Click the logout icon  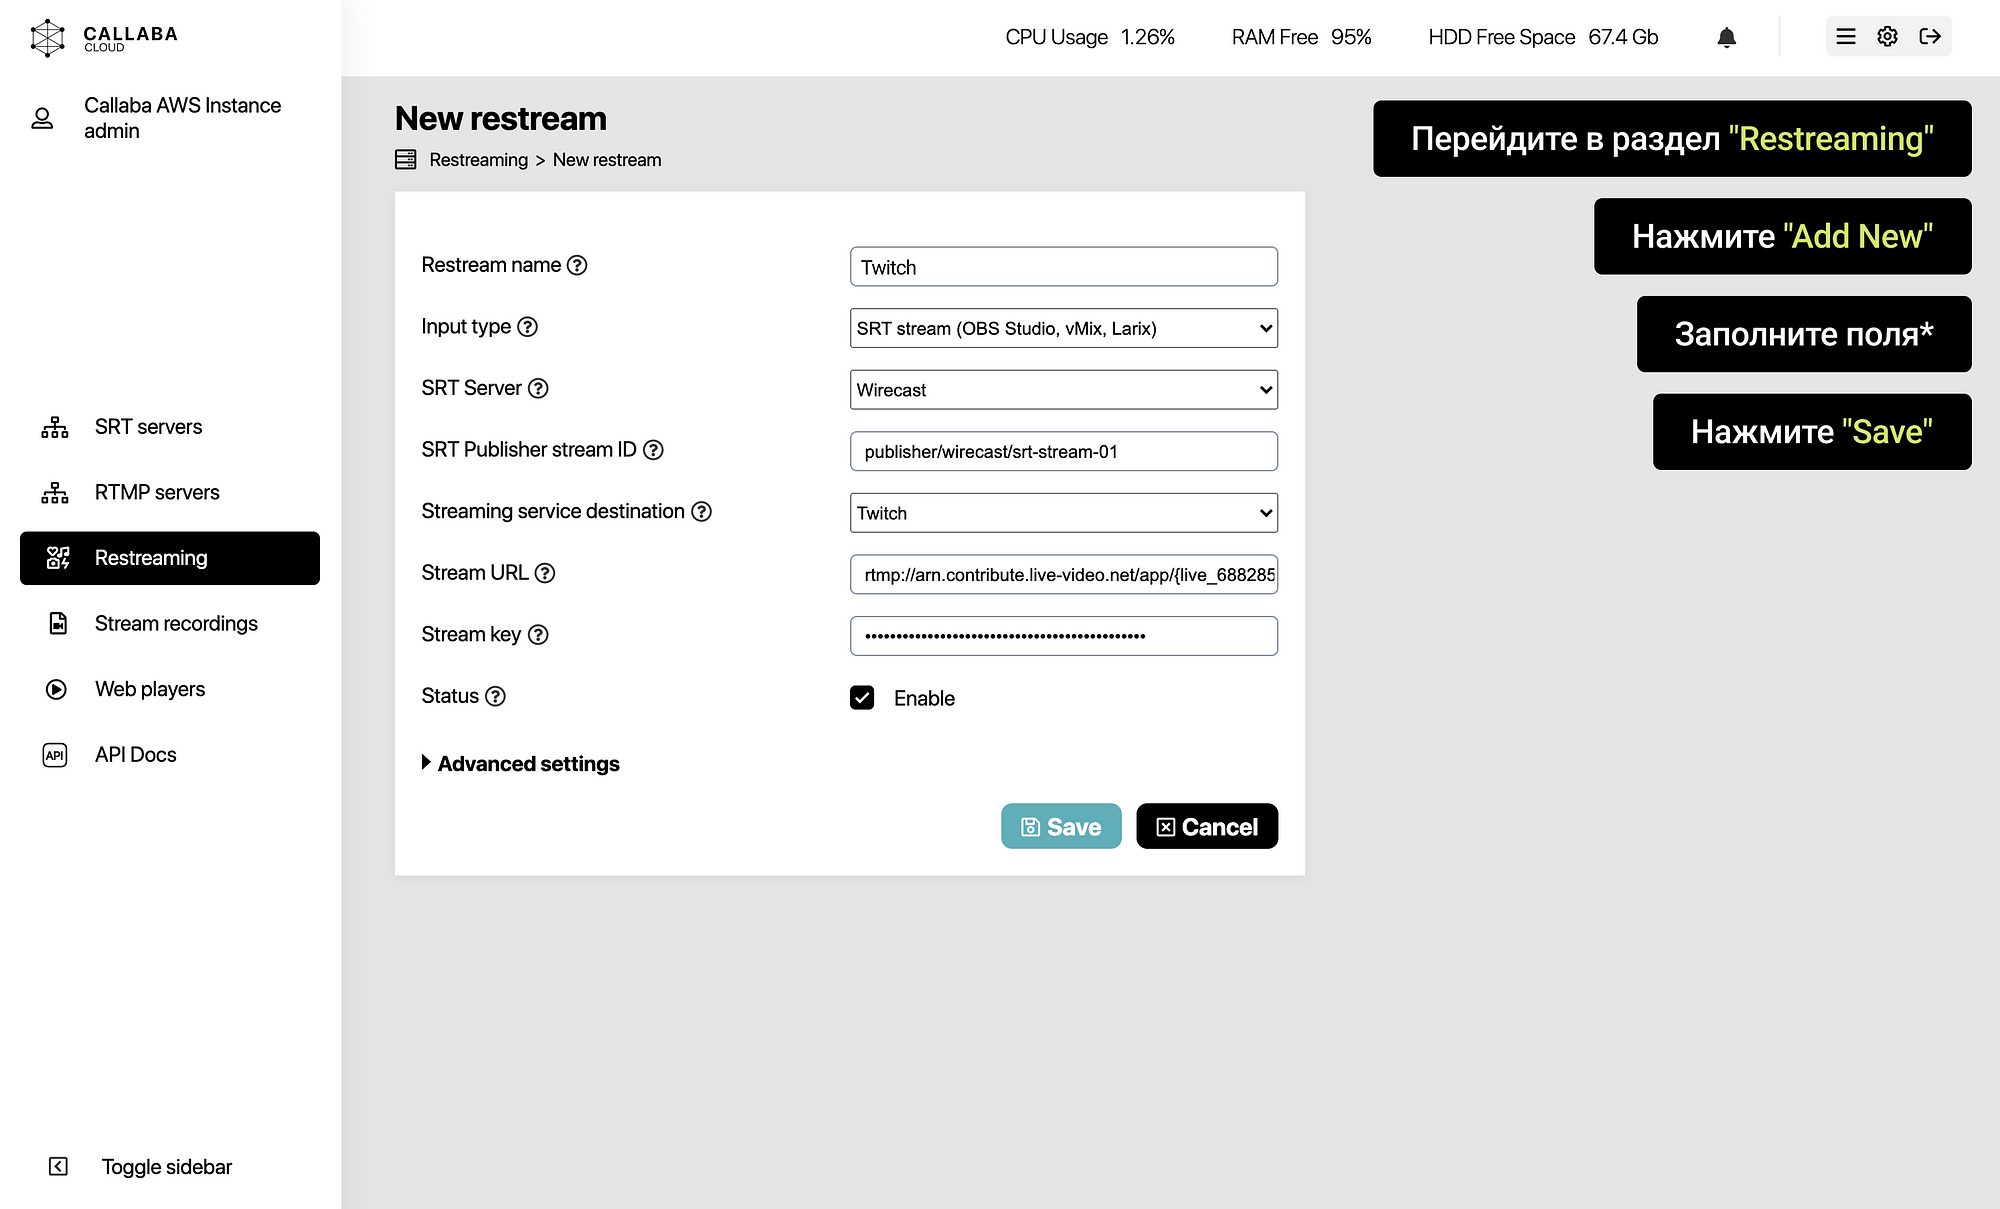1930,37
